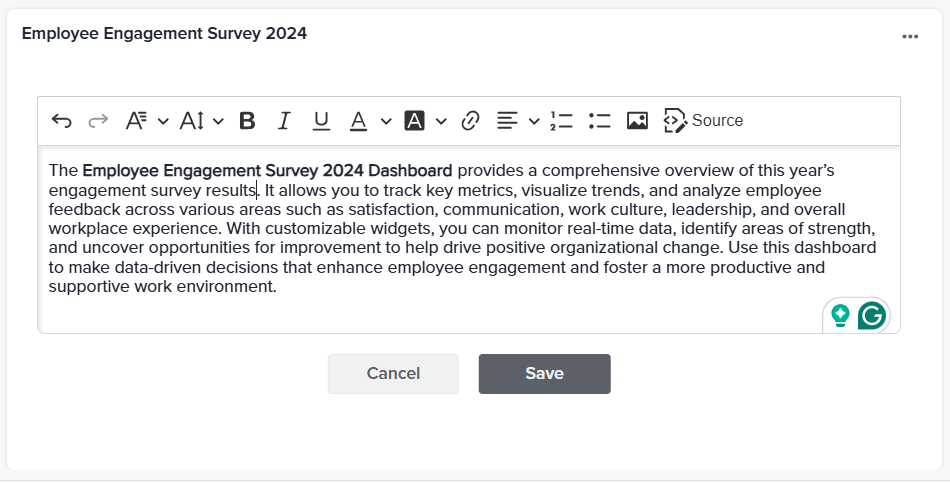Click the Cancel button
Screen dimensions: 950x483
[x=393, y=374]
